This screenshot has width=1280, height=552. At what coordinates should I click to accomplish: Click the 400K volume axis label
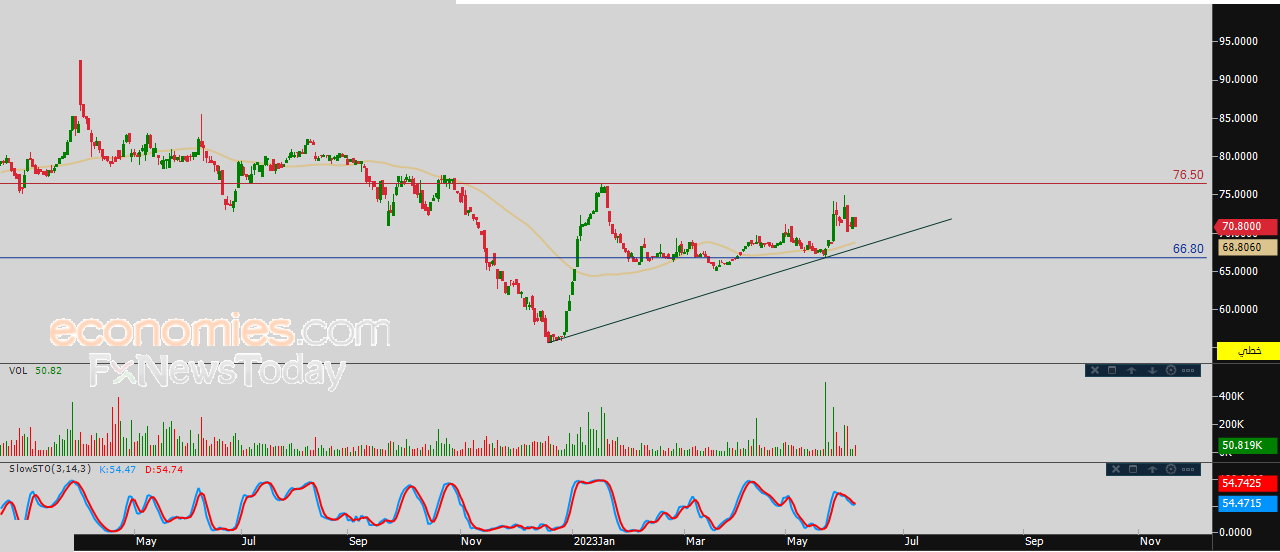1231,397
